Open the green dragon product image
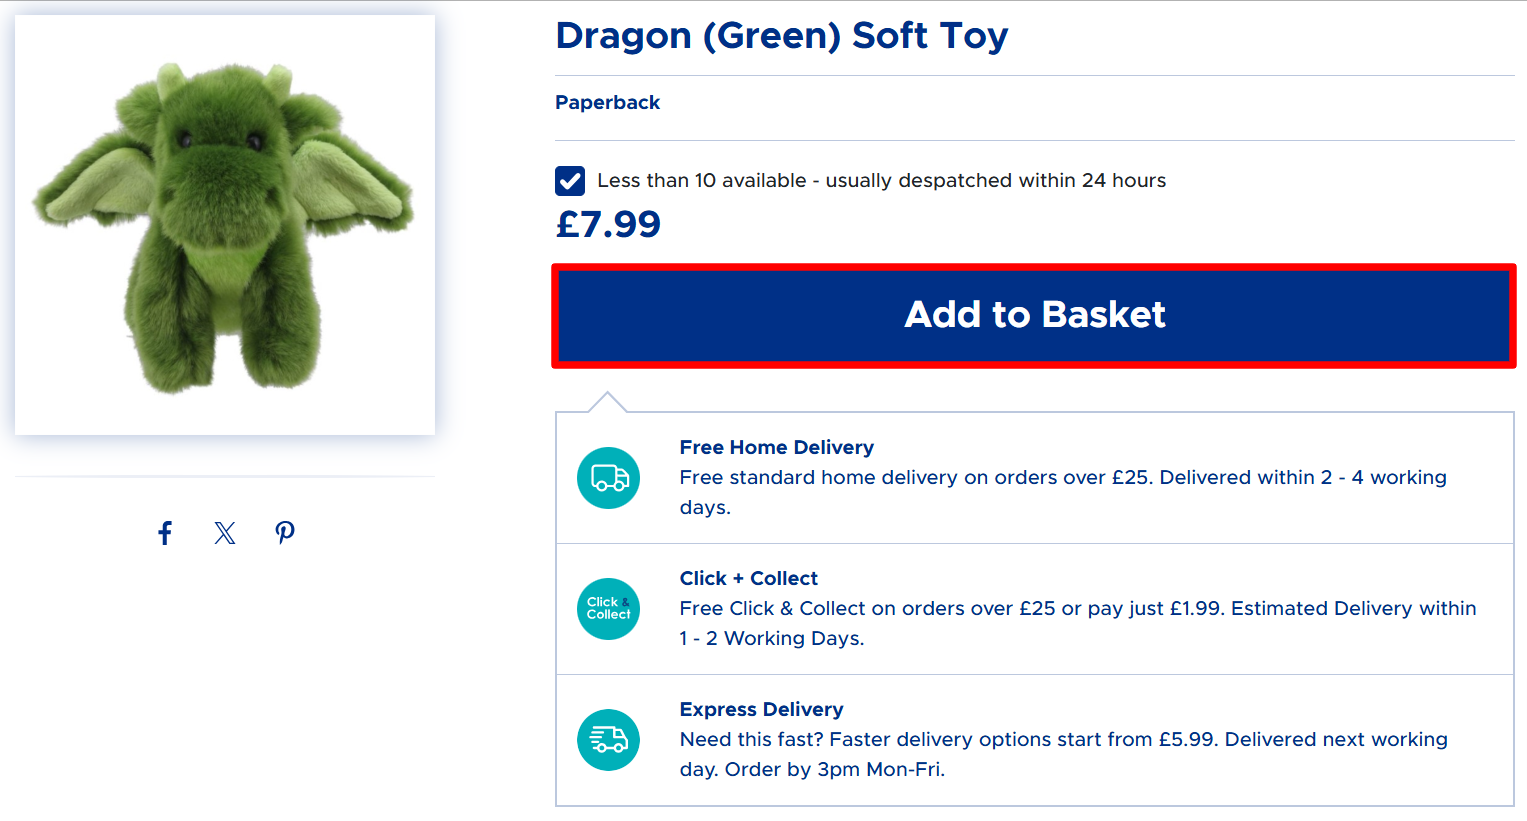Screen dimensions: 1527x821 pyautogui.click(x=225, y=225)
